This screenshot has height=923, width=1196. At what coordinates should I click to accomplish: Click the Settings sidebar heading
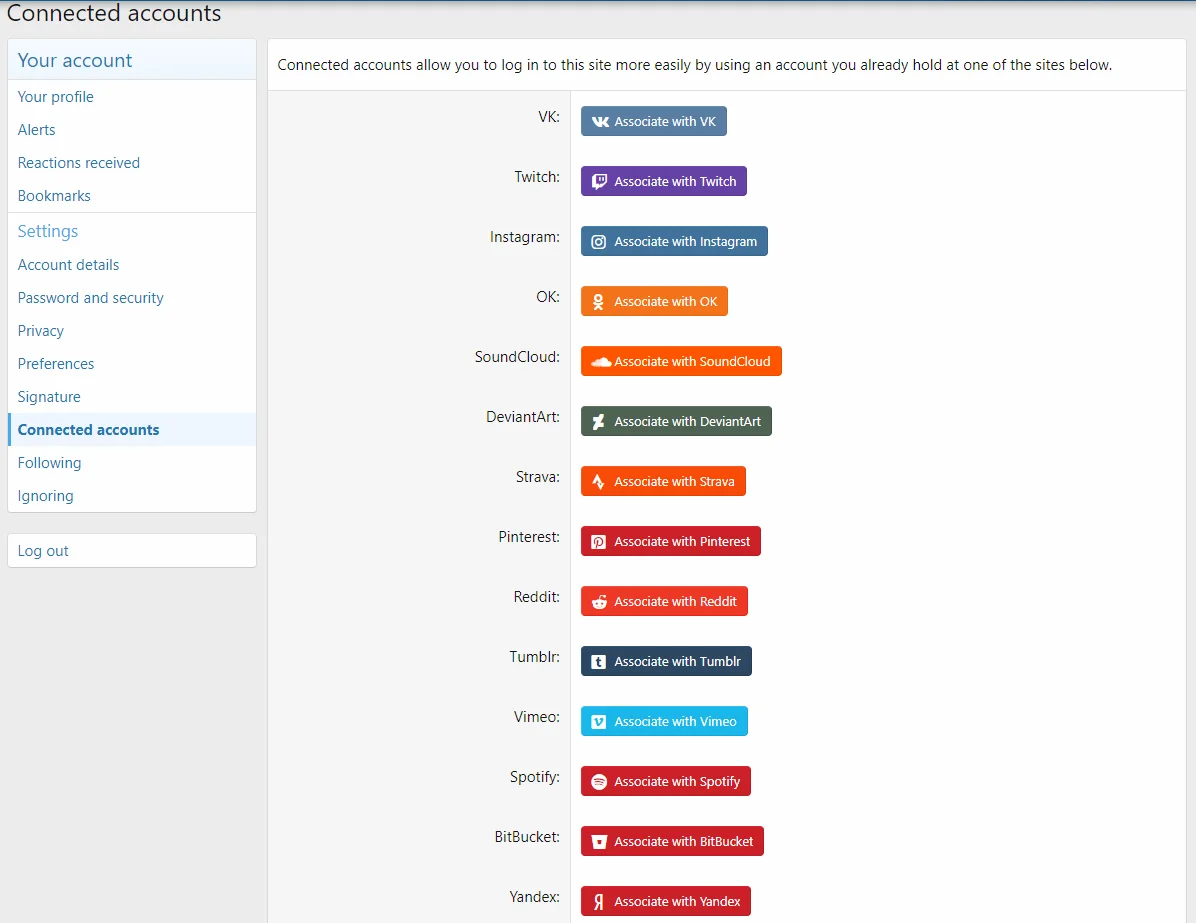[x=48, y=231]
